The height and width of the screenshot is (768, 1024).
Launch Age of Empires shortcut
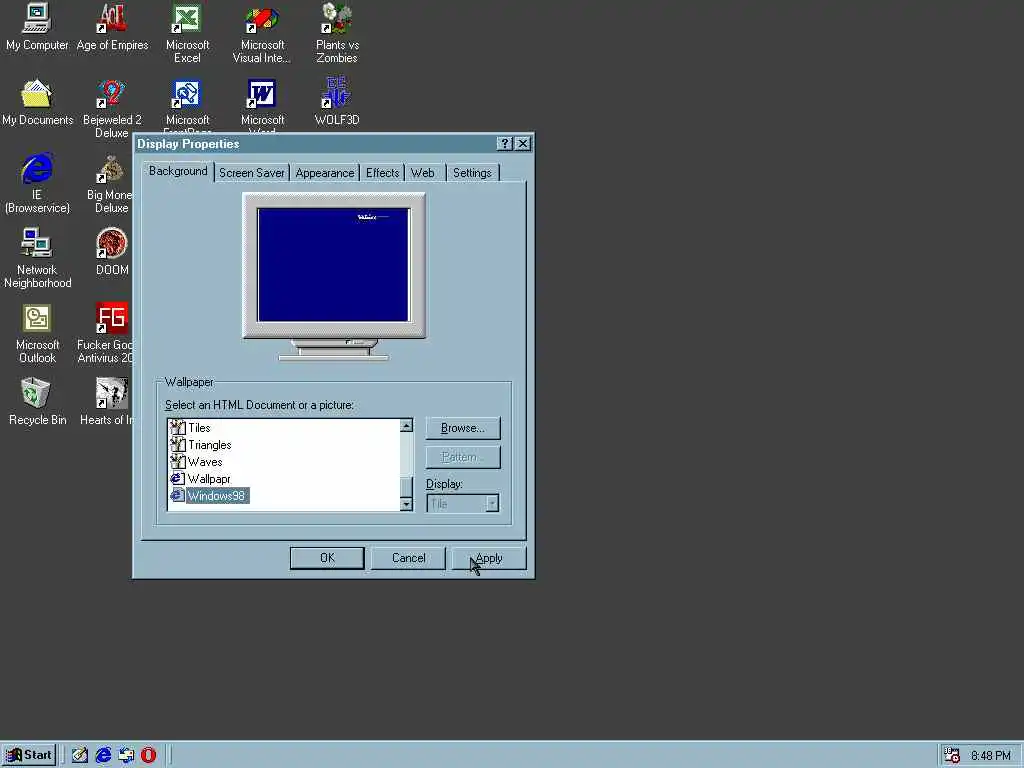tap(112, 27)
